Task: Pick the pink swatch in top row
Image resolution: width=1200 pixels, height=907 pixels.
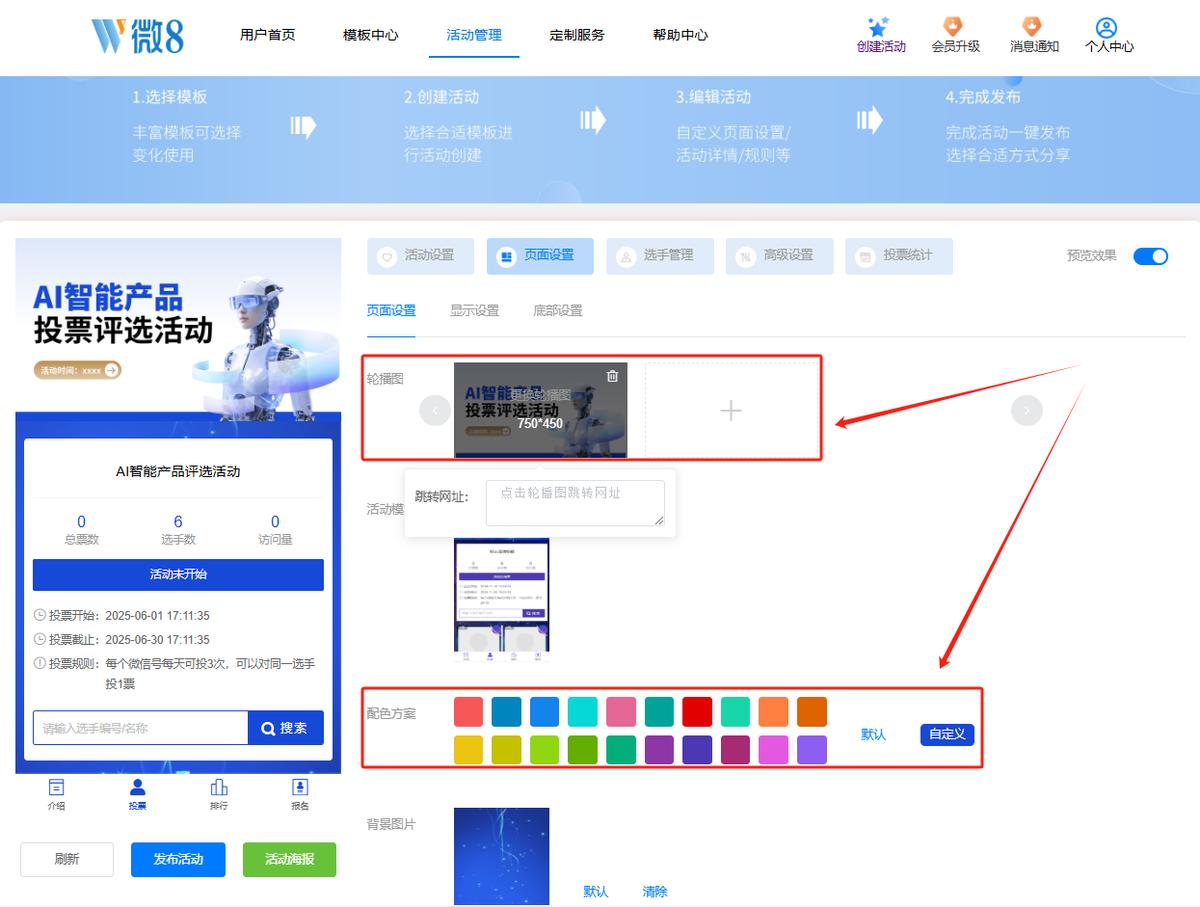Action: click(x=621, y=712)
